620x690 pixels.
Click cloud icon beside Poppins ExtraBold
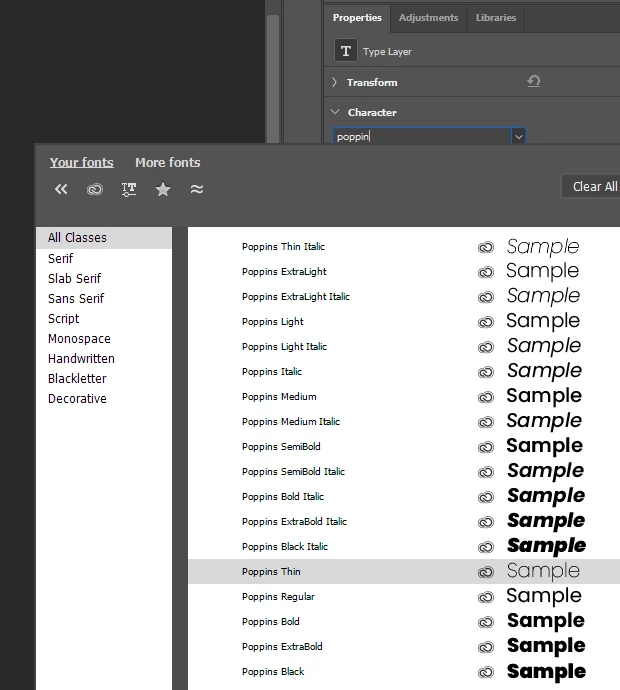tap(486, 647)
